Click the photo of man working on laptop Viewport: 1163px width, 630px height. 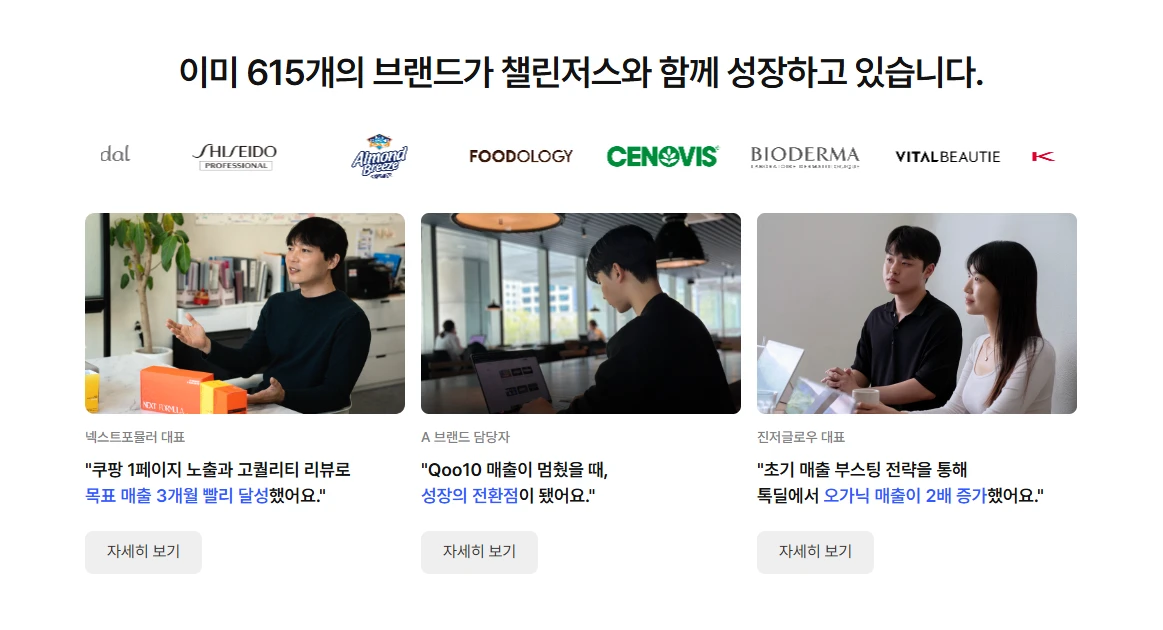click(581, 313)
